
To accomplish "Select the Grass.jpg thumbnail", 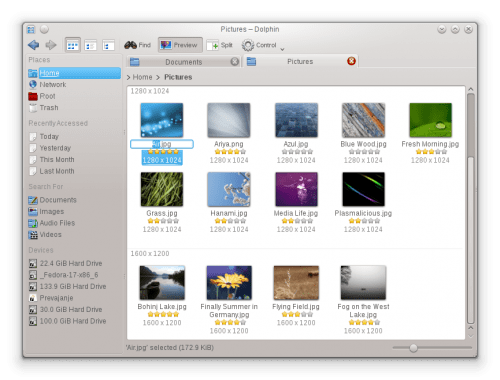I will (x=162, y=189).
